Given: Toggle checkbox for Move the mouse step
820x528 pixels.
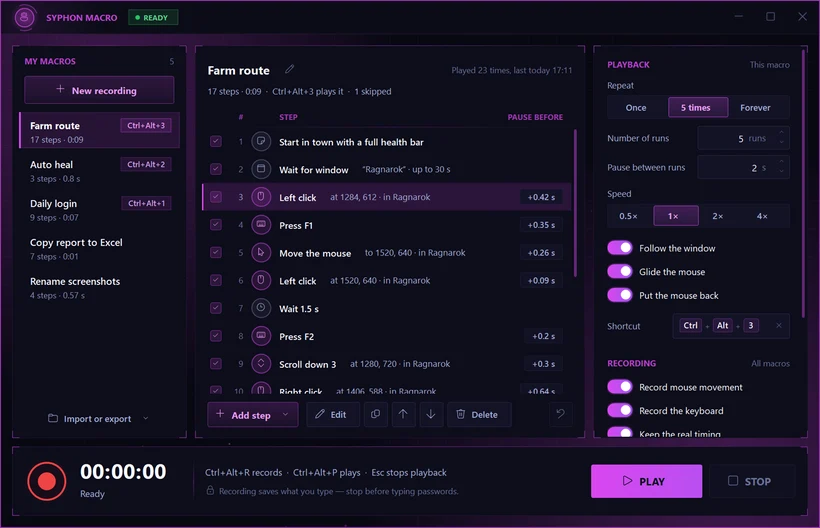Looking at the screenshot, I should (215, 252).
